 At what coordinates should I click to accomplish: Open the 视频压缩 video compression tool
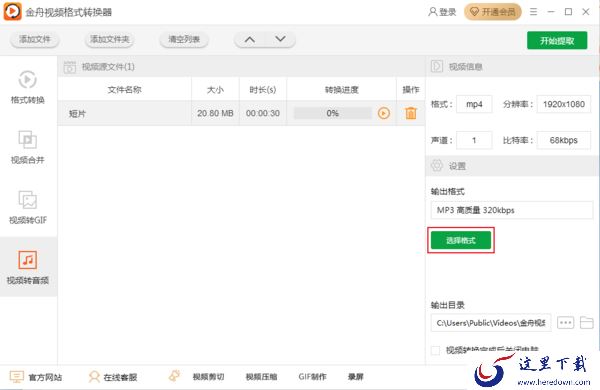tap(261, 377)
